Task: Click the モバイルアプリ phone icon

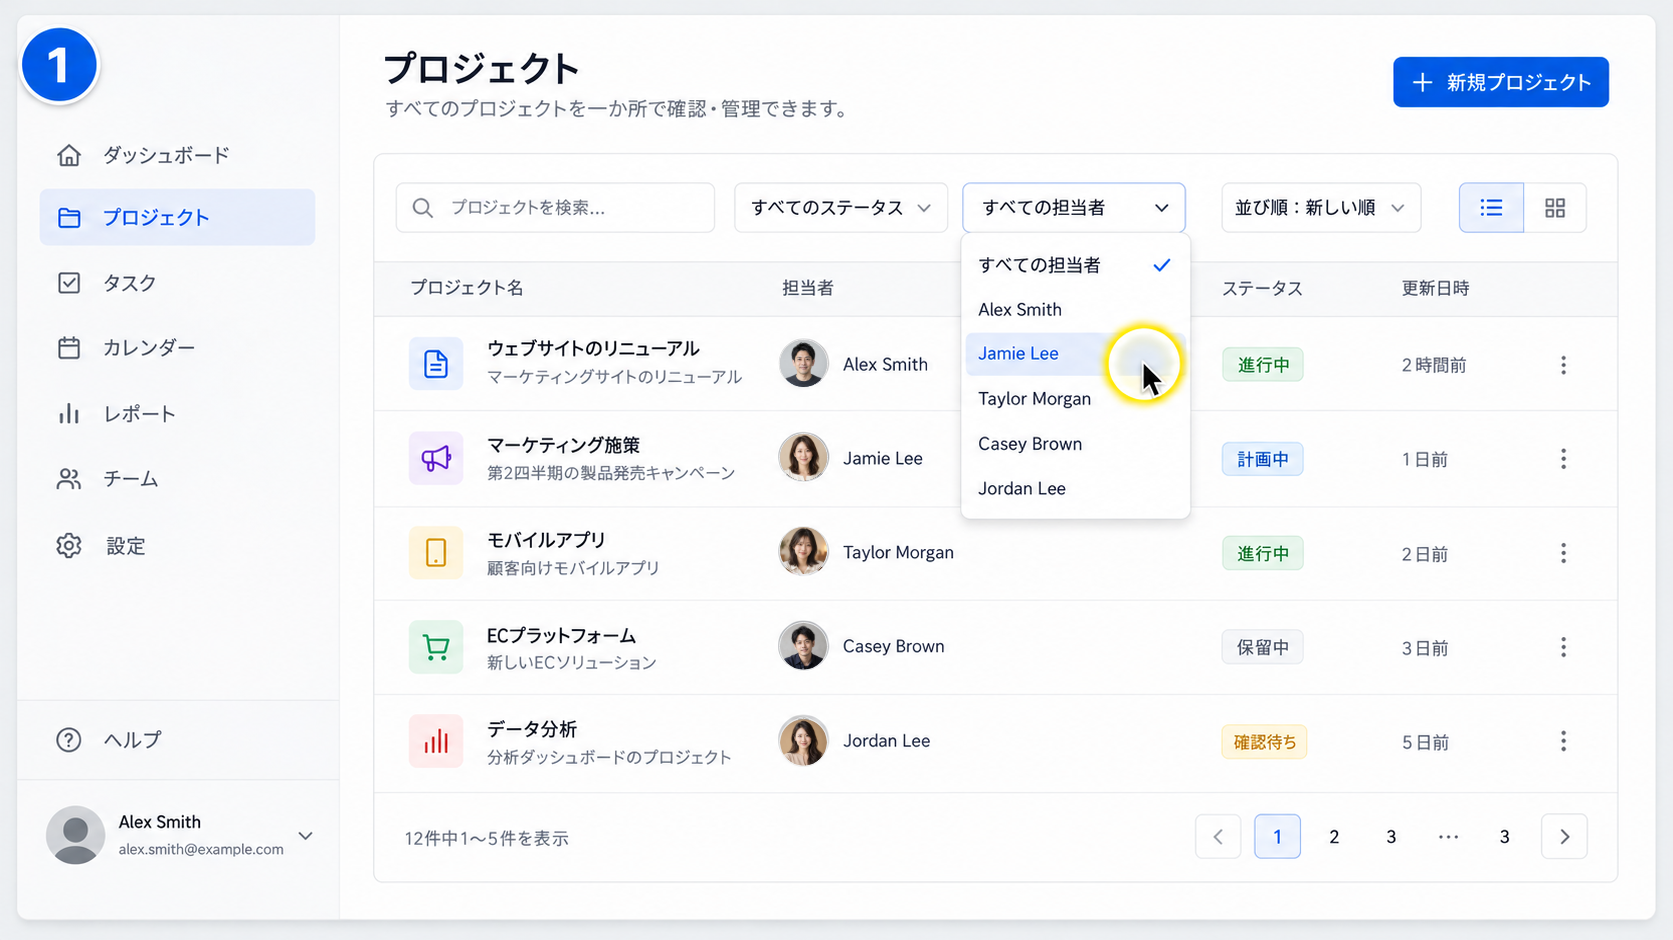Action: [436, 552]
